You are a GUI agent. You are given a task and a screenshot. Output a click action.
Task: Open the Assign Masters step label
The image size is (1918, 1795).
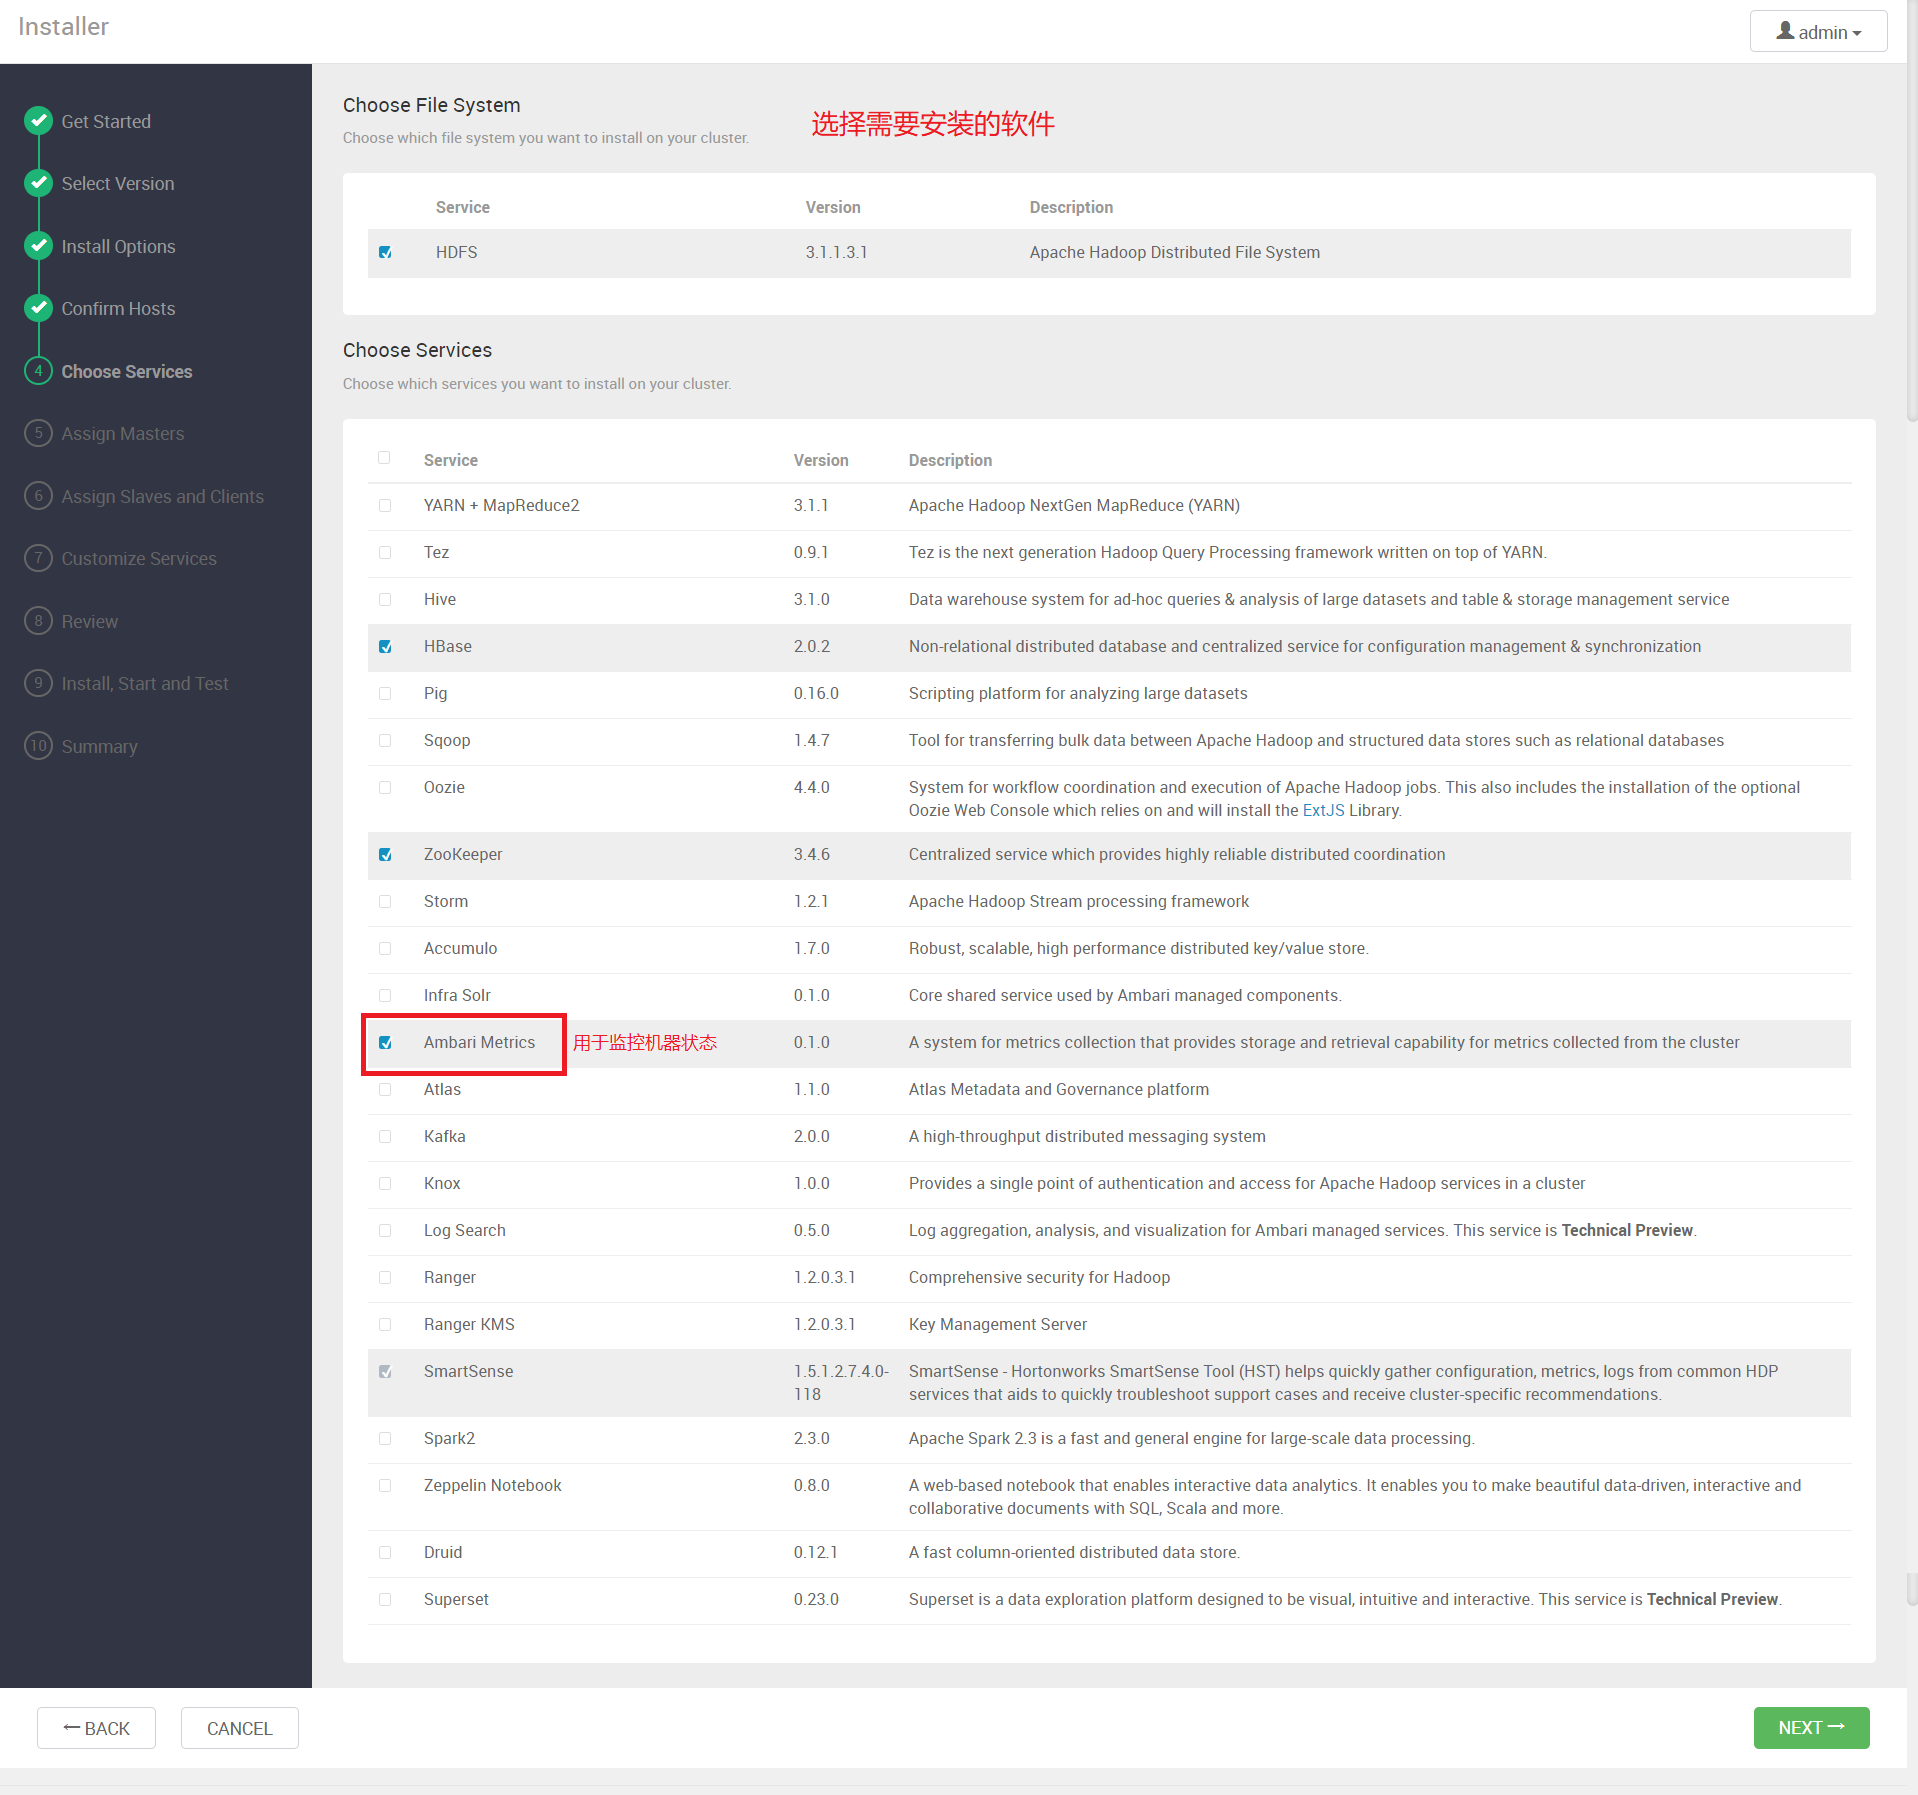pyautogui.click(x=123, y=433)
